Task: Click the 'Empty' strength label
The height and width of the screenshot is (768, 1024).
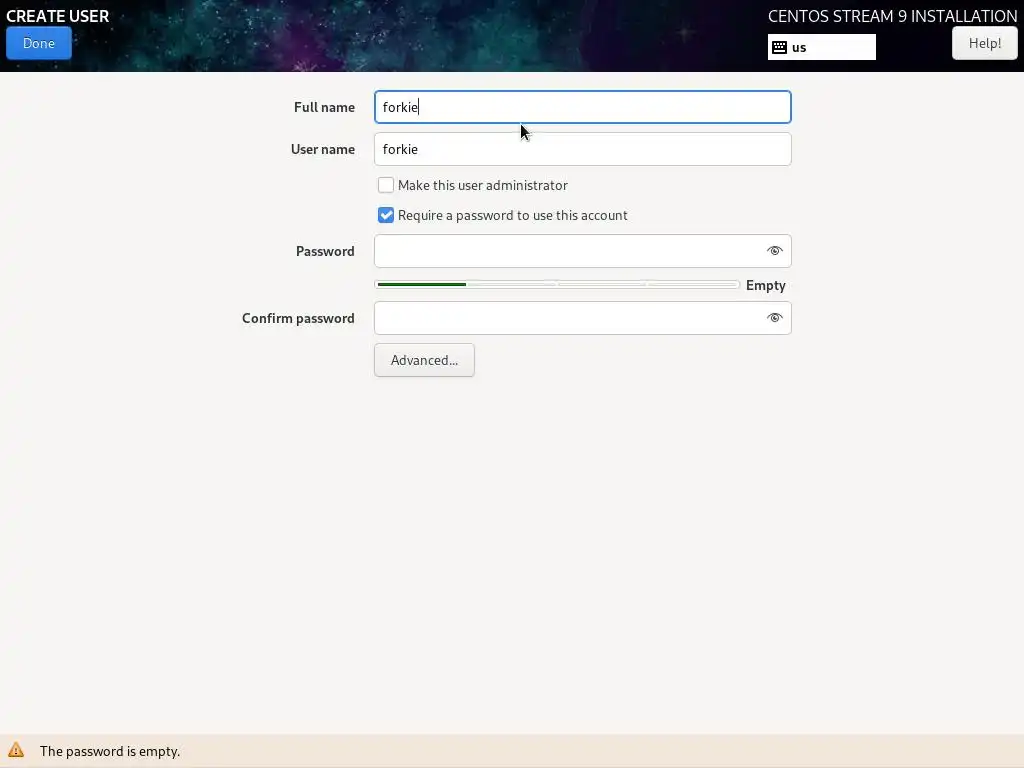Action: tap(765, 285)
